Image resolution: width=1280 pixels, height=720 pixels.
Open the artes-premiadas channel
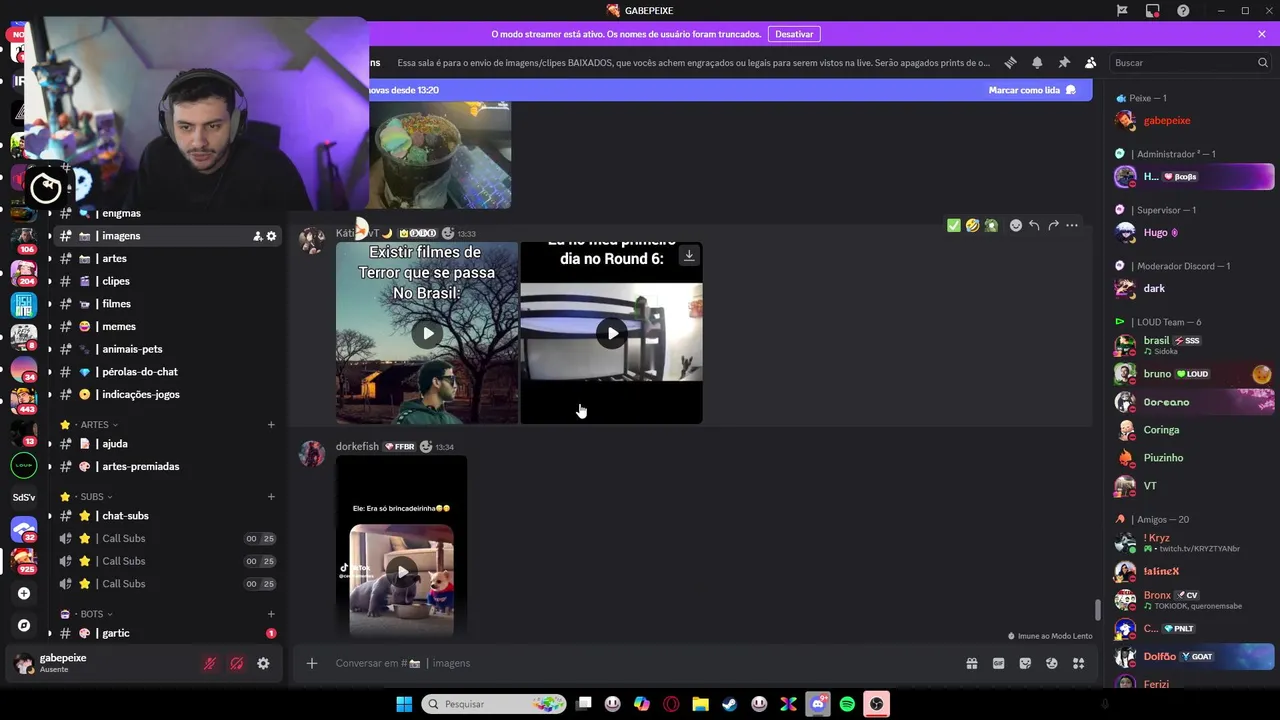click(x=167, y=466)
